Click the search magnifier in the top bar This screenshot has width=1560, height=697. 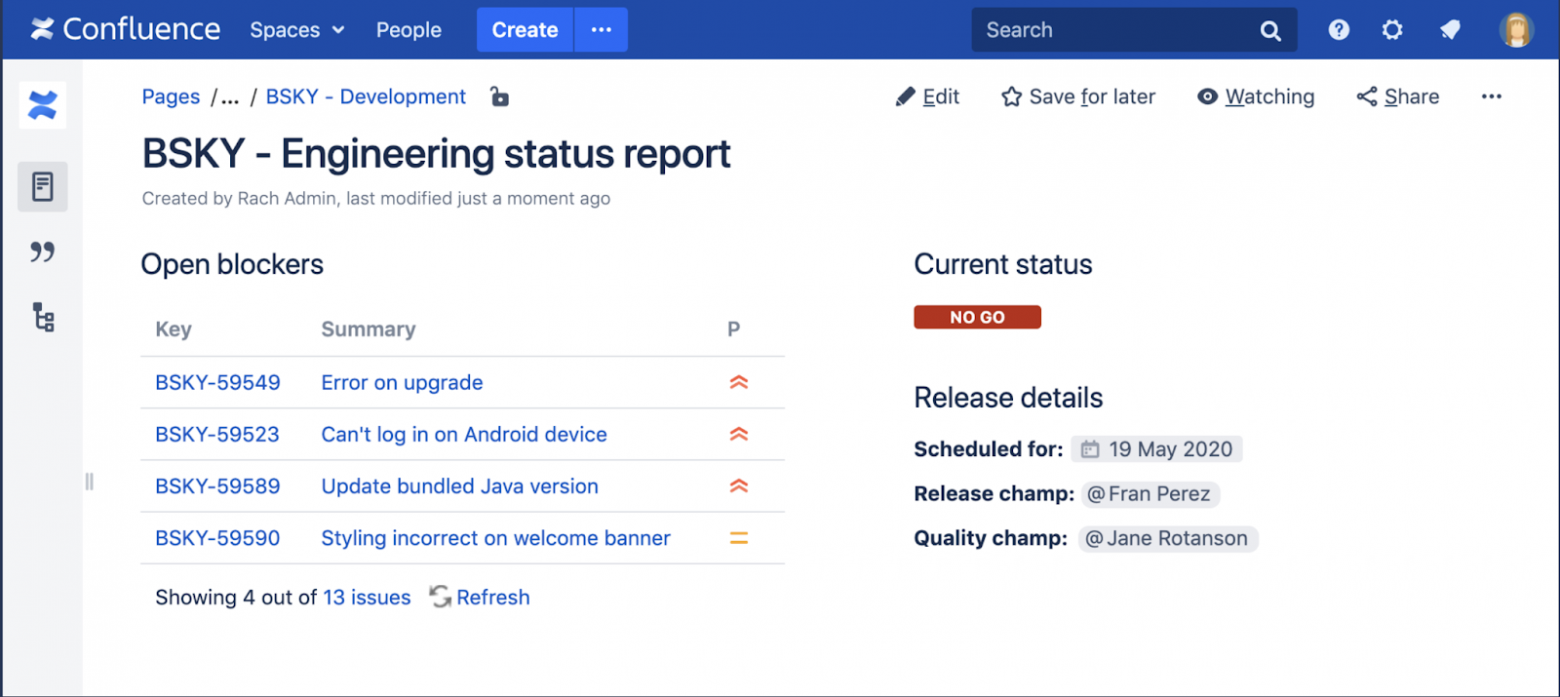coord(1270,30)
